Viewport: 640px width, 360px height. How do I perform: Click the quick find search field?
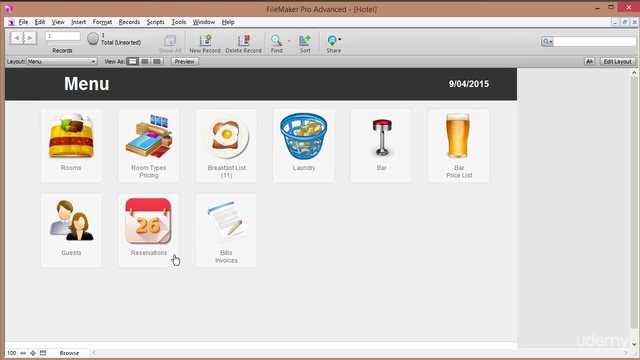point(595,41)
